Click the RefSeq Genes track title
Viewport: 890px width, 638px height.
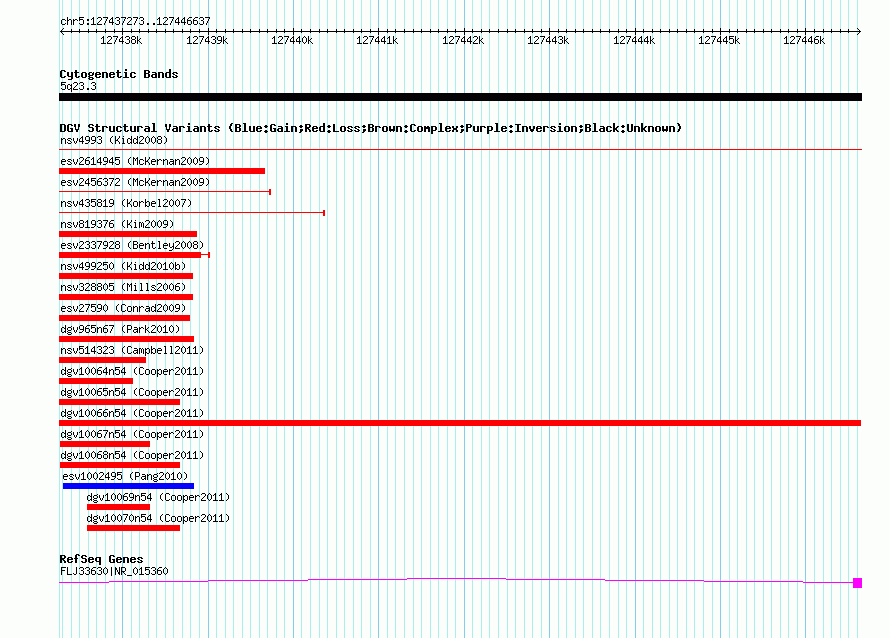click(x=101, y=559)
